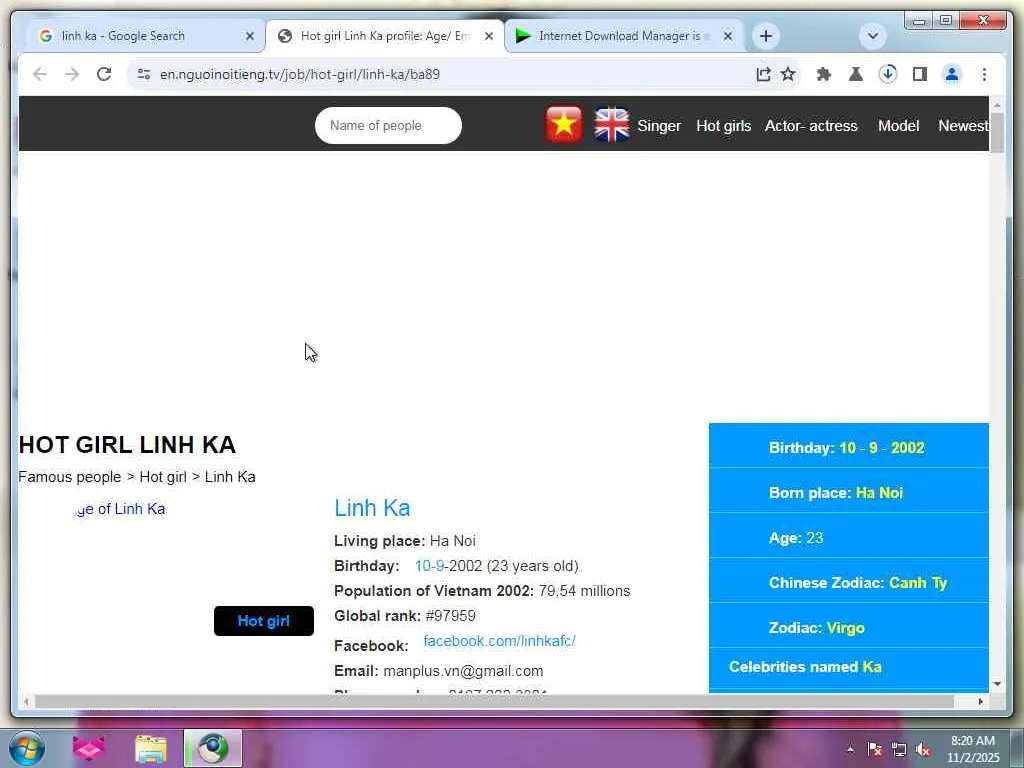Click the horizontal scroll left arrow
This screenshot has height=768, width=1024.
click(26, 702)
